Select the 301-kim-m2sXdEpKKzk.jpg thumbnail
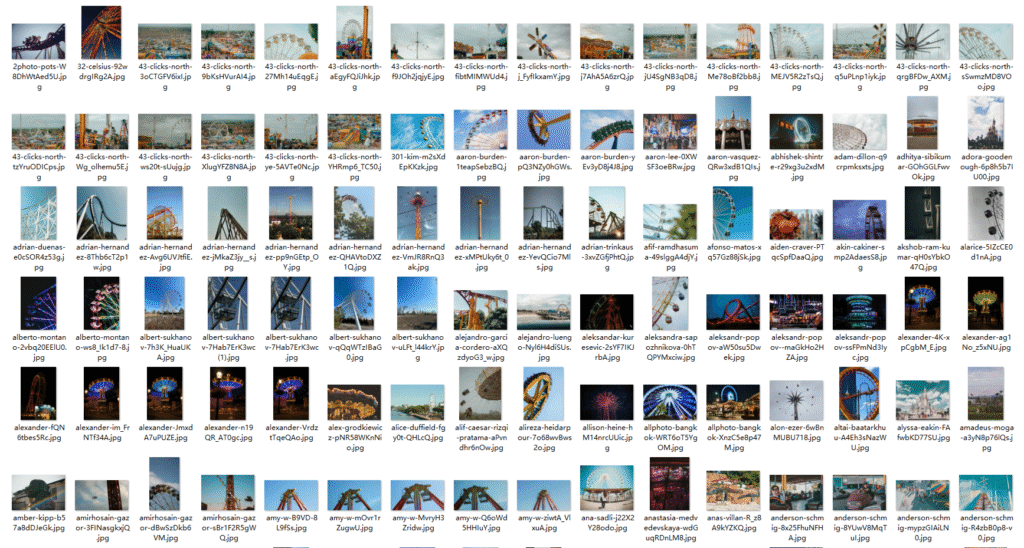1024x548 pixels. 417,132
